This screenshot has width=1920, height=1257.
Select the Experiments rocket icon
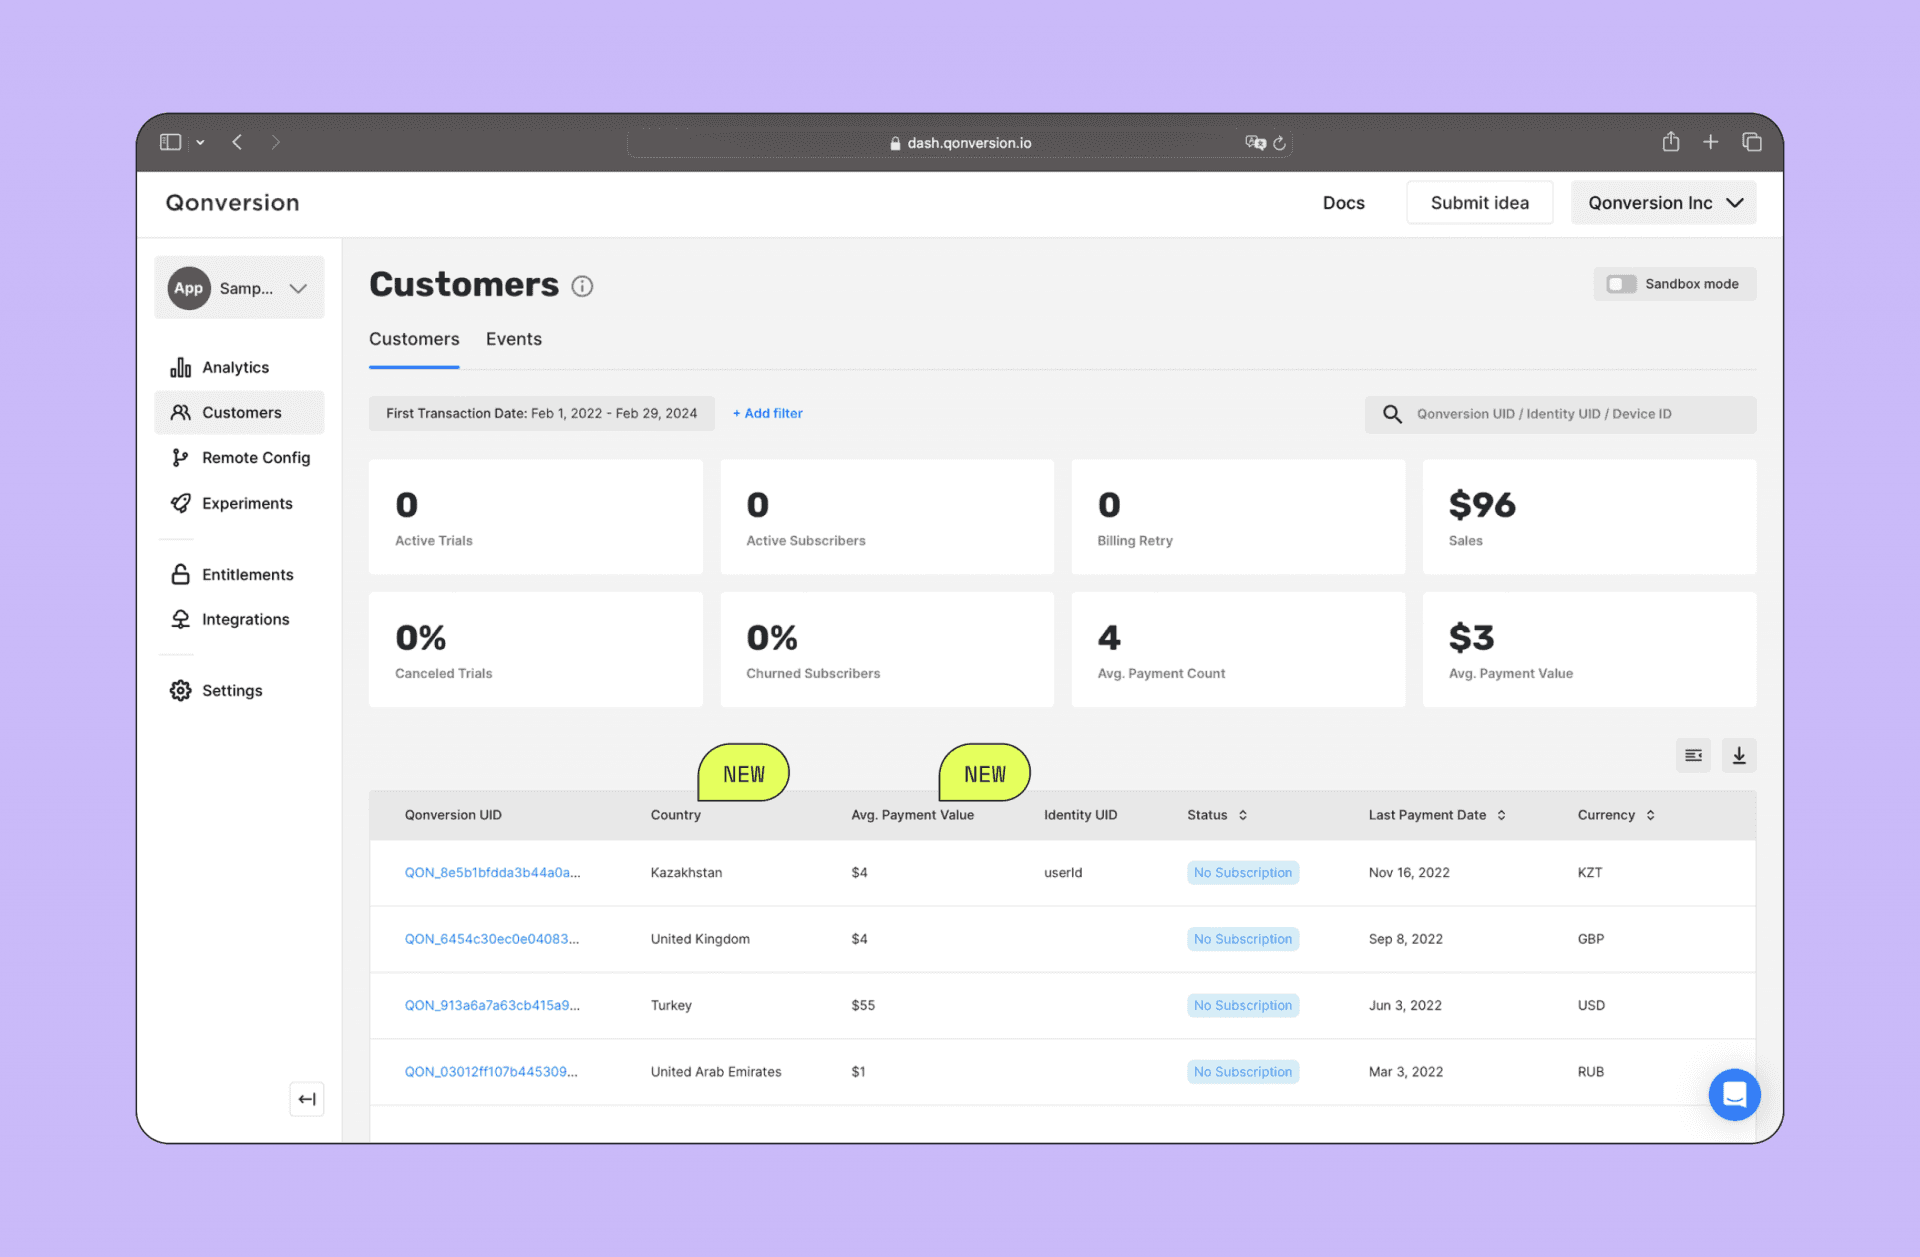click(180, 503)
